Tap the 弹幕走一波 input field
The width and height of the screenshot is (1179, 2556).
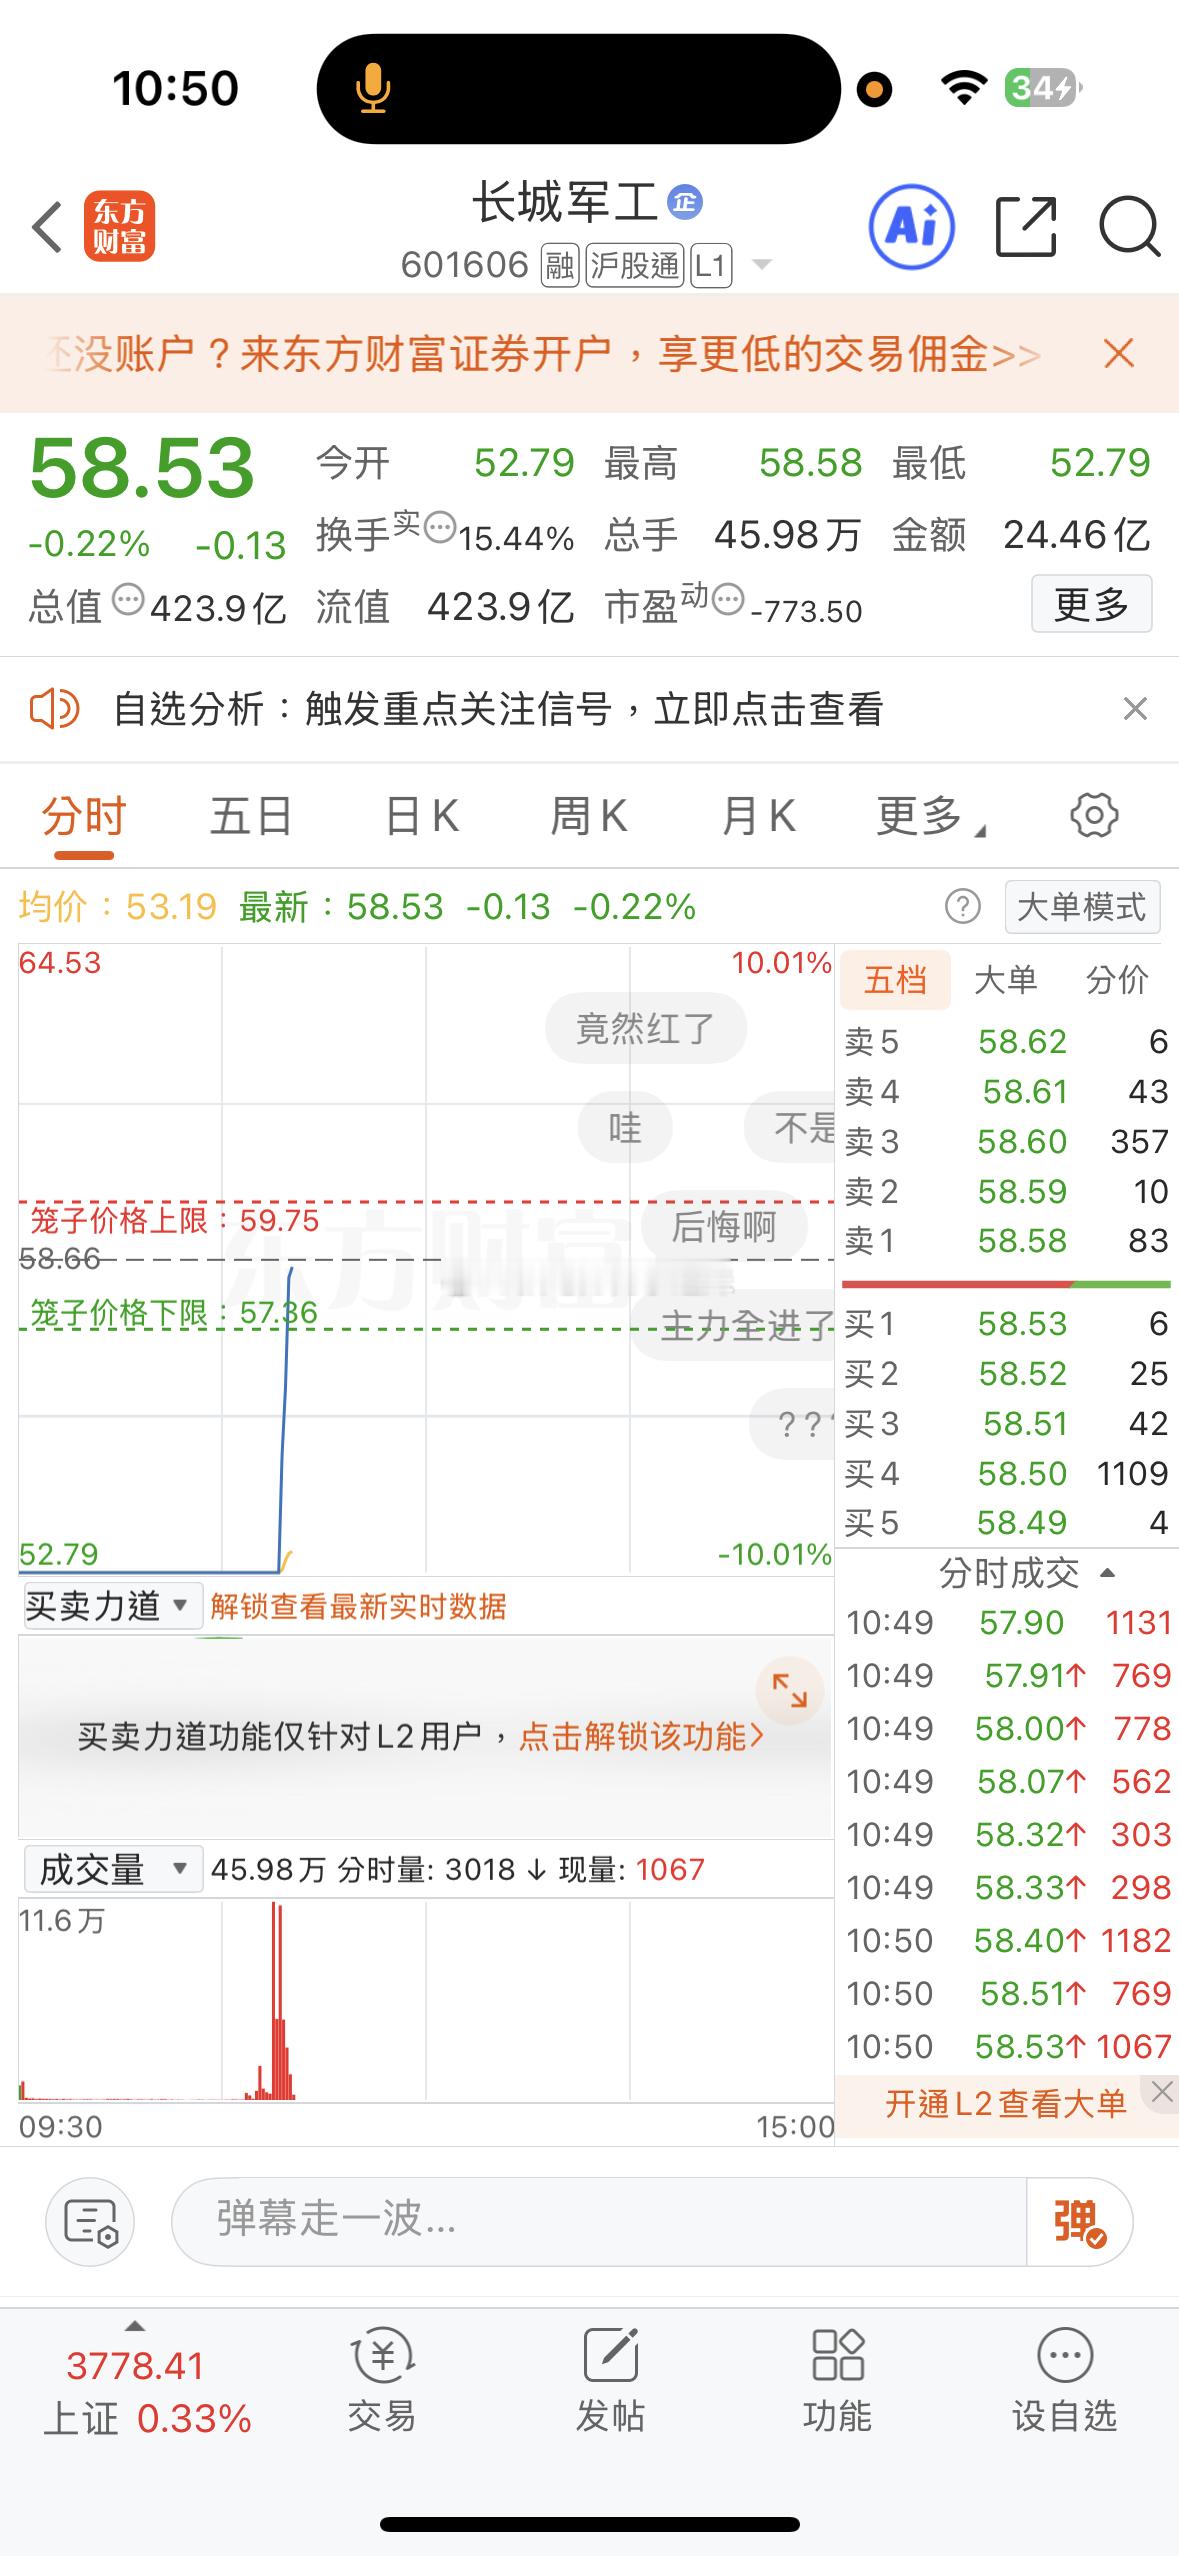coord(600,2222)
